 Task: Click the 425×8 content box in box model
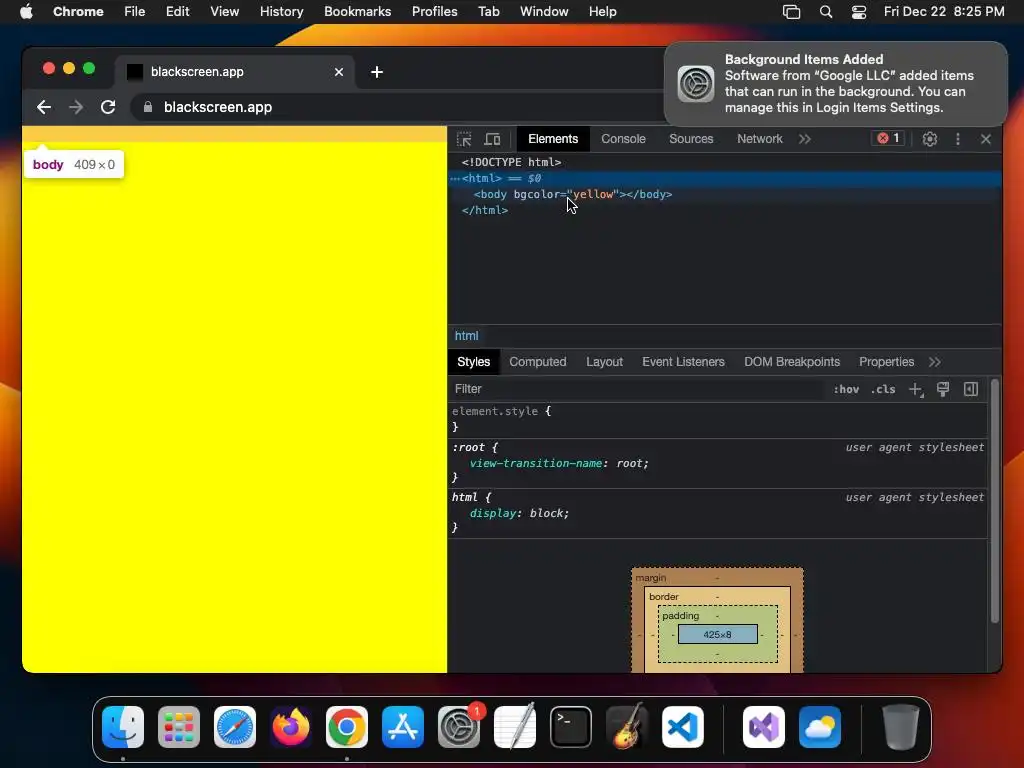pos(717,634)
